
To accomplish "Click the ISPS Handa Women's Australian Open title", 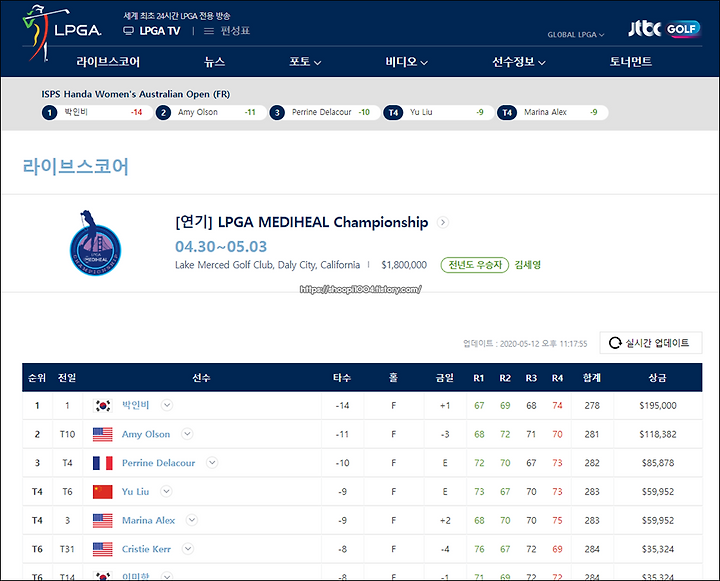I will tap(135, 94).
